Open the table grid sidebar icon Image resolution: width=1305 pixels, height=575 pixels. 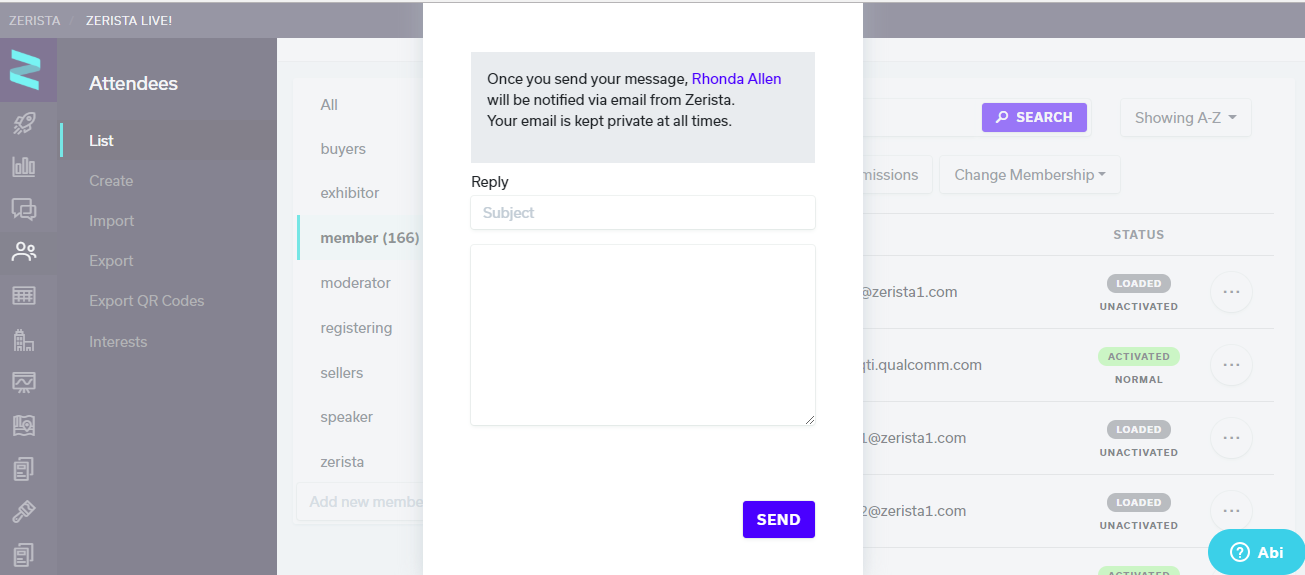pos(24,296)
